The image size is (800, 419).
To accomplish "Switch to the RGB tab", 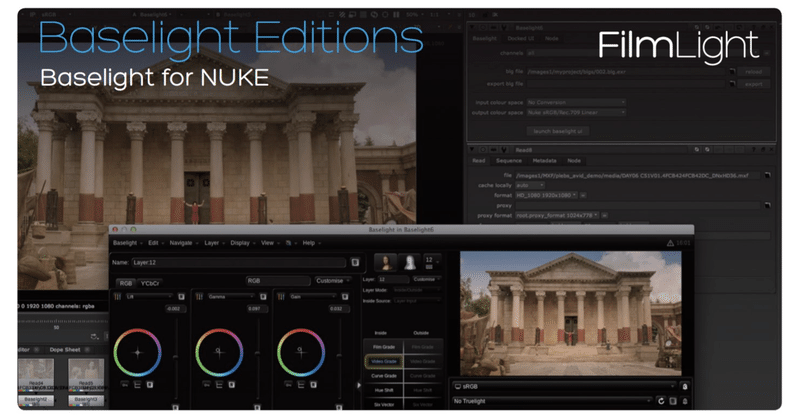I will pos(126,283).
